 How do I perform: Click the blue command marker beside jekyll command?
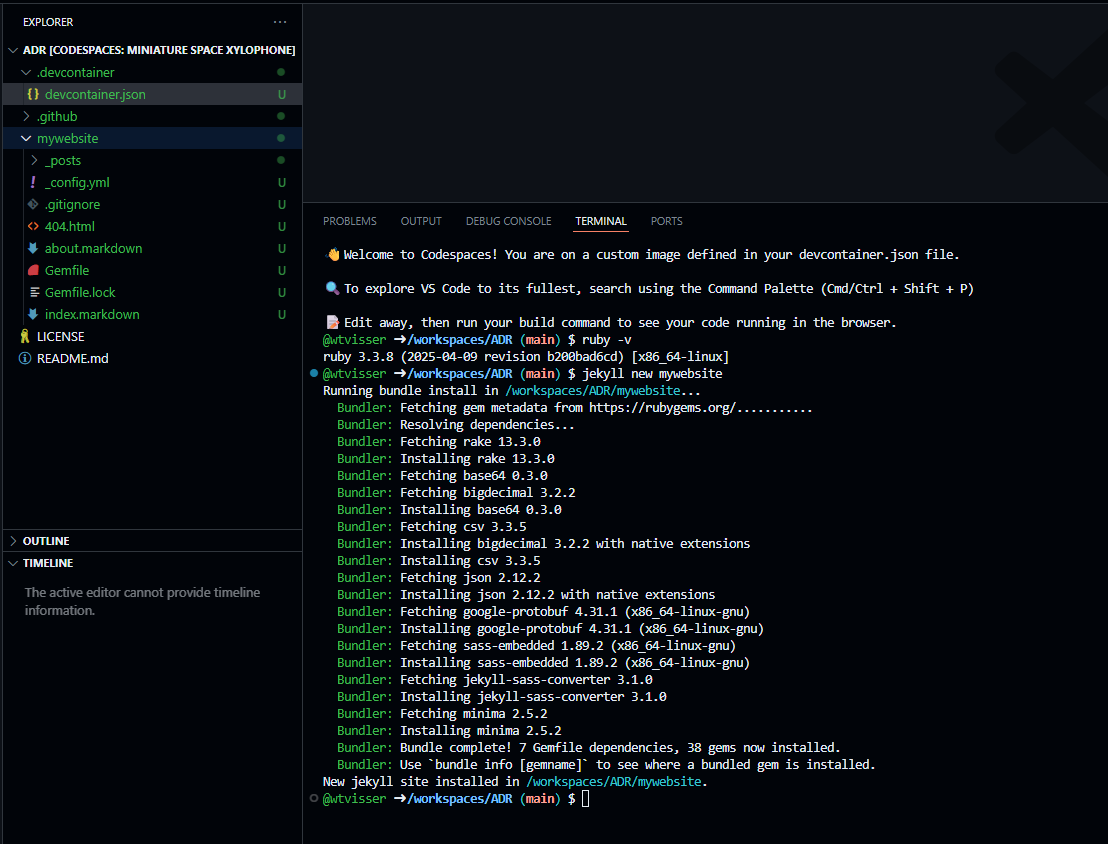314,373
